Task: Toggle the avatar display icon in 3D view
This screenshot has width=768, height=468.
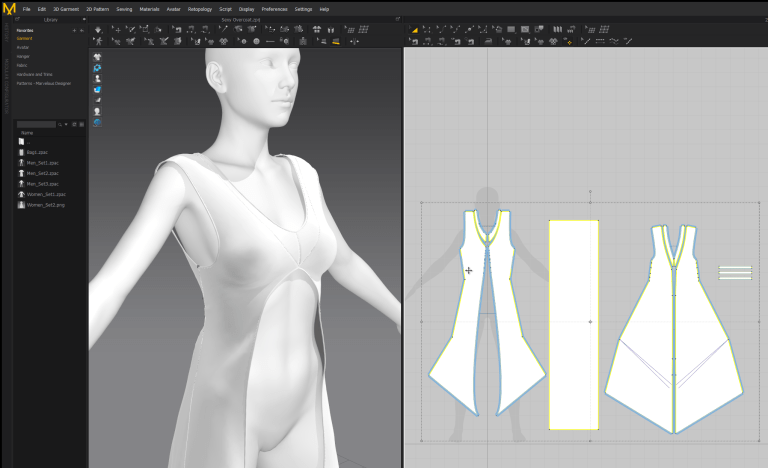Action: pos(97,78)
